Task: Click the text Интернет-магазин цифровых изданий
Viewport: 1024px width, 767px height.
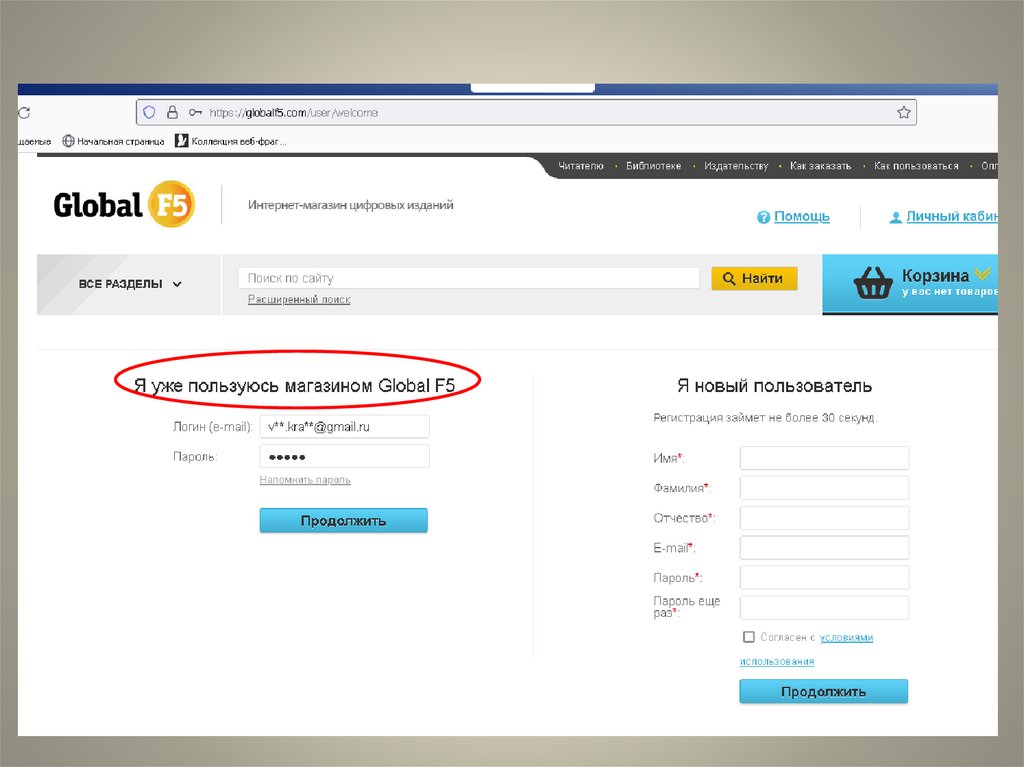Action: pyautogui.click(x=351, y=205)
